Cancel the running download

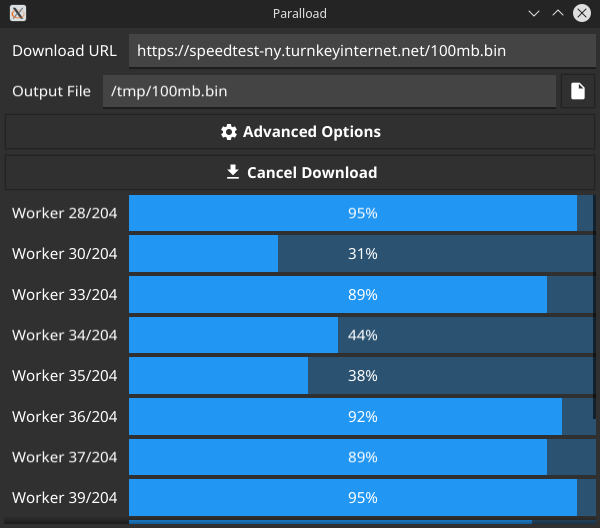300,173
